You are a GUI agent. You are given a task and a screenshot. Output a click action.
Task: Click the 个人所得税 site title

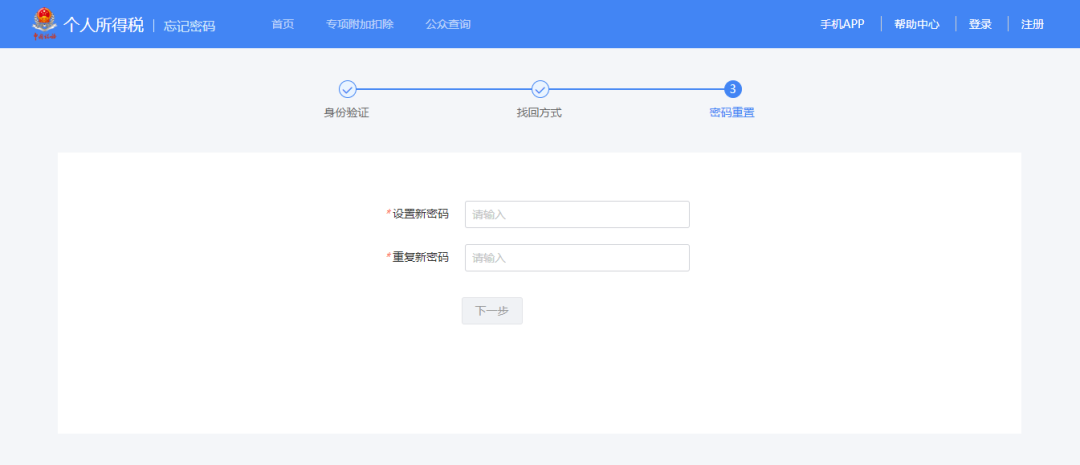(x=104, y=24)
